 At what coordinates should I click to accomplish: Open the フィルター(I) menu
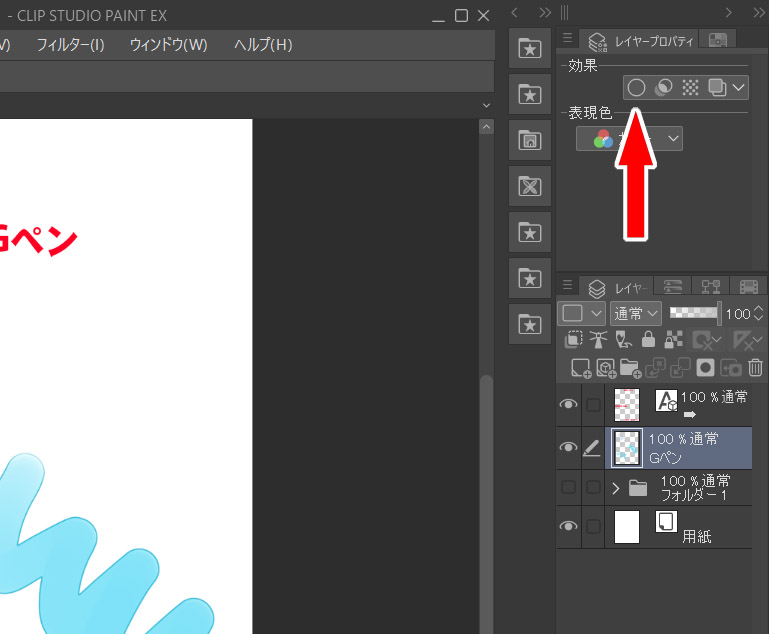point(70,45)
